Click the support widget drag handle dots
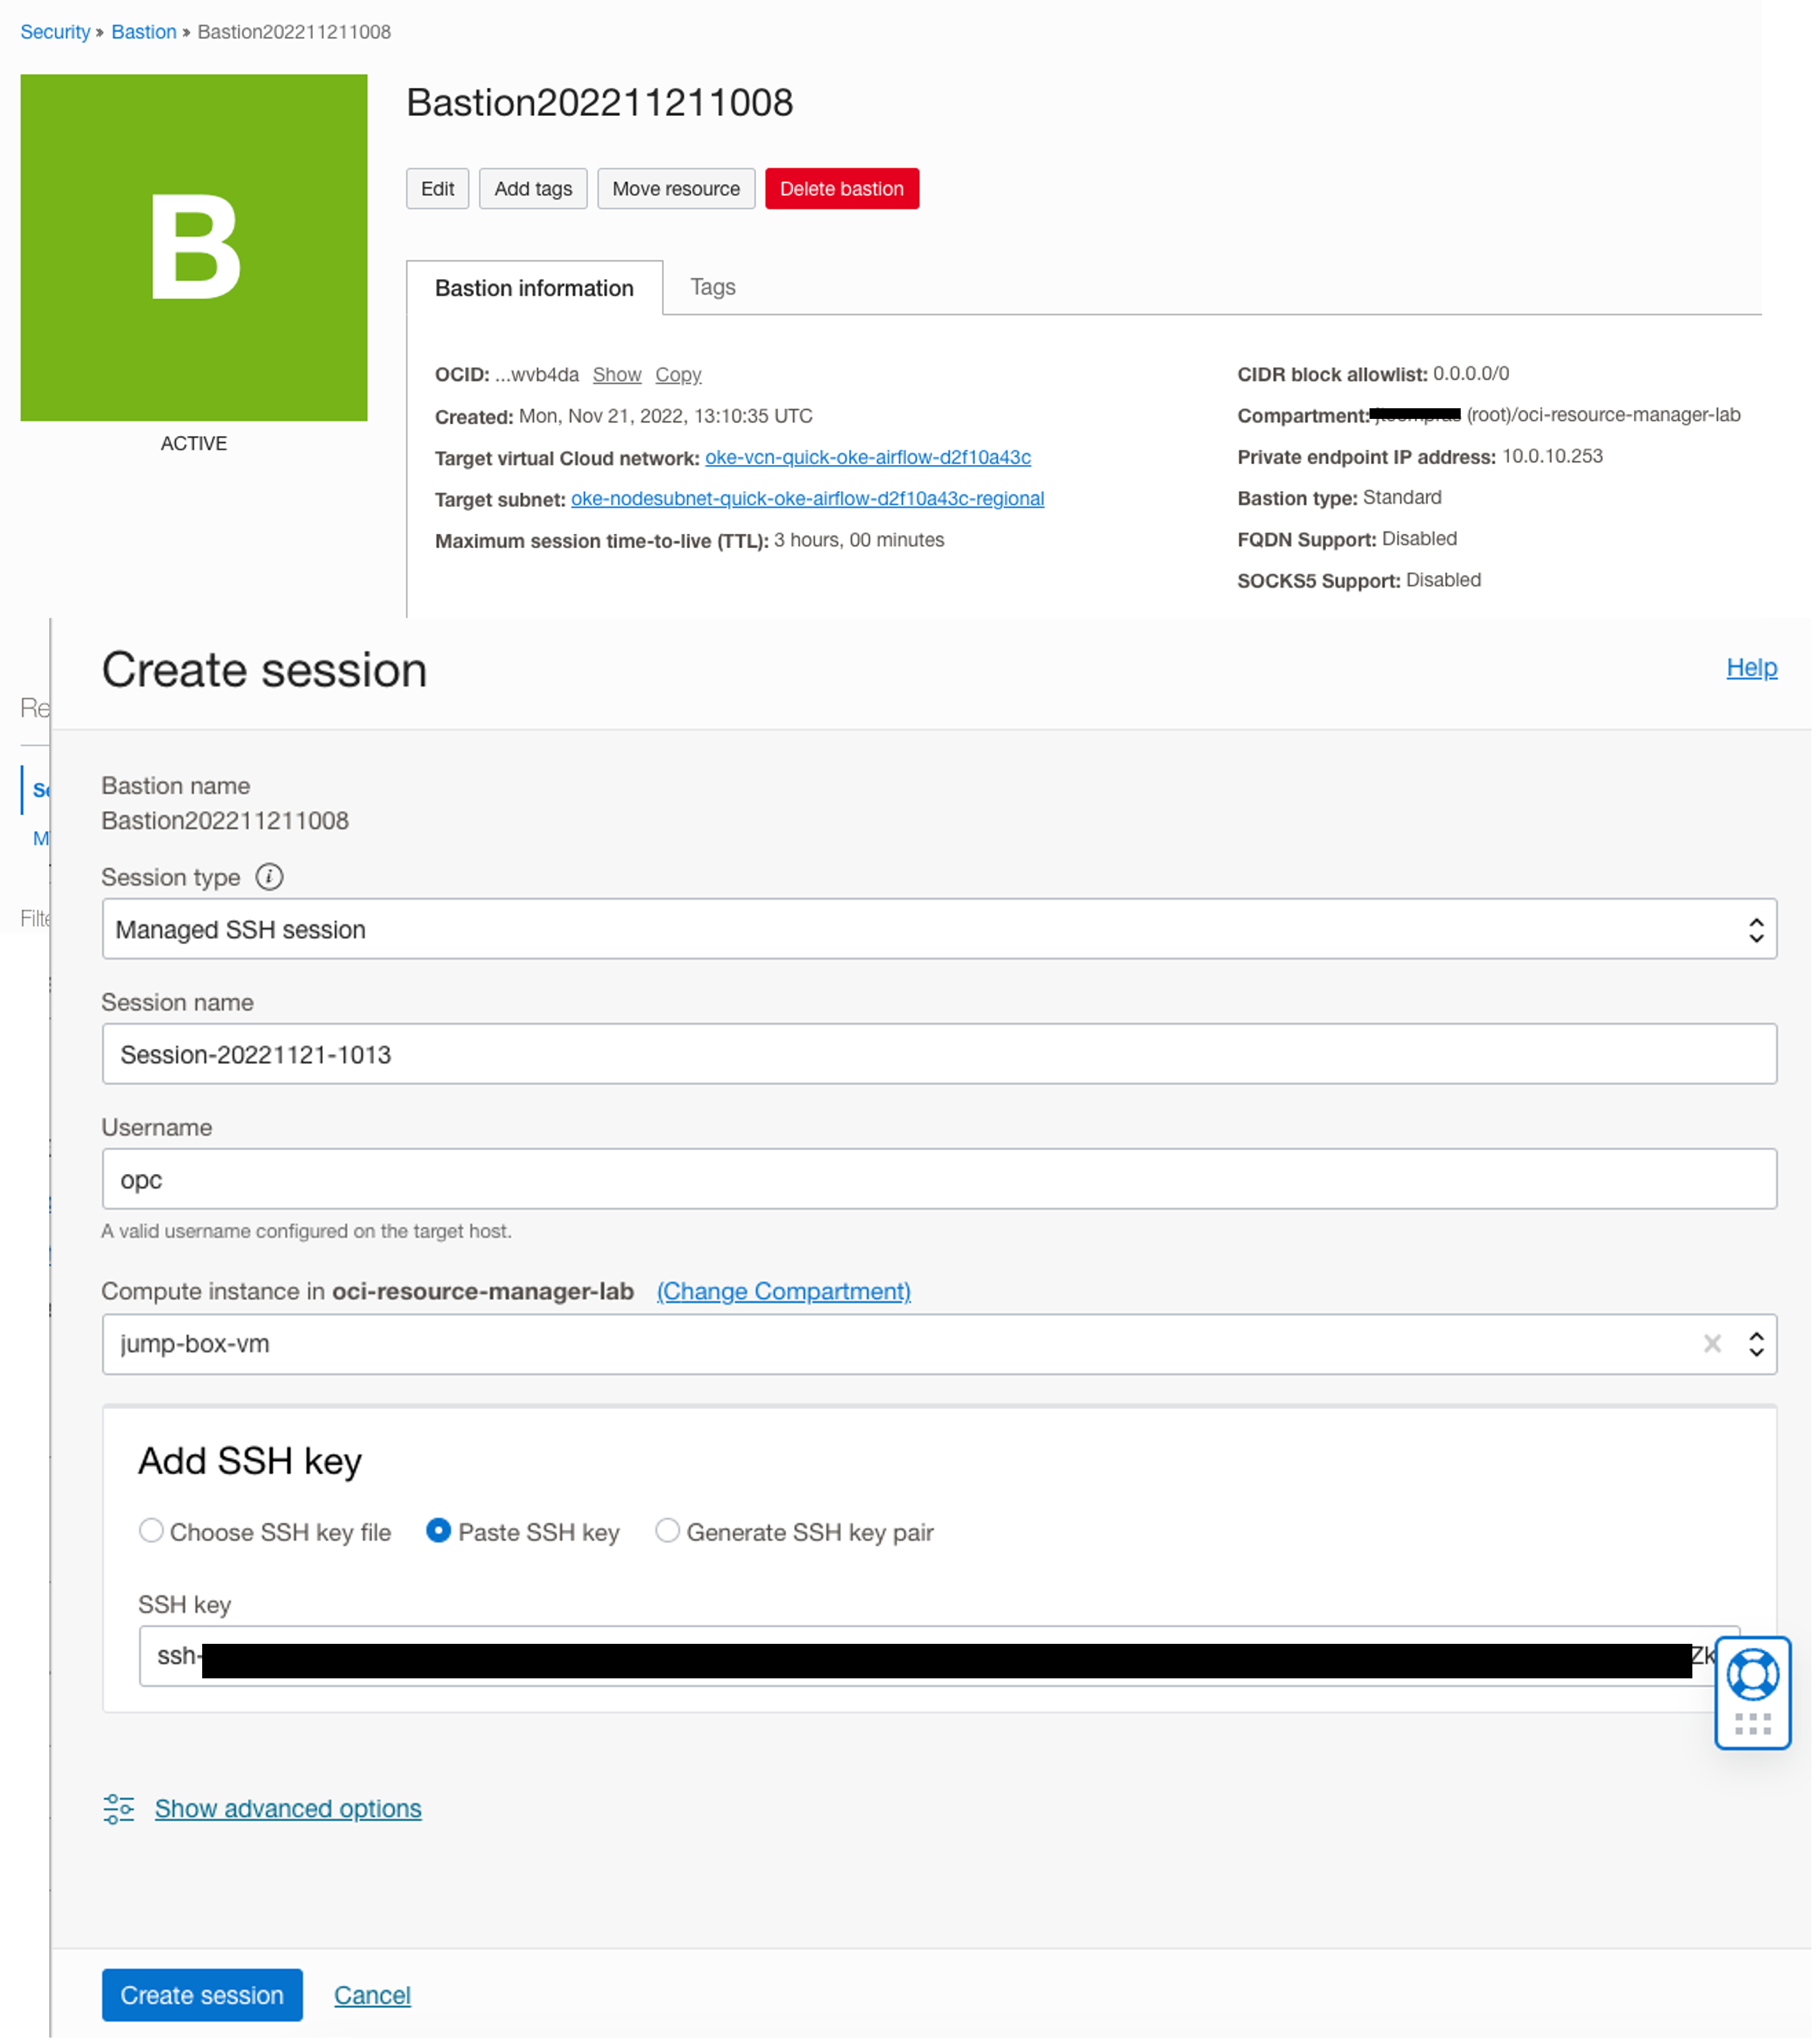Screen dimensions: 1818x2044 [x=1752, y=1723]
